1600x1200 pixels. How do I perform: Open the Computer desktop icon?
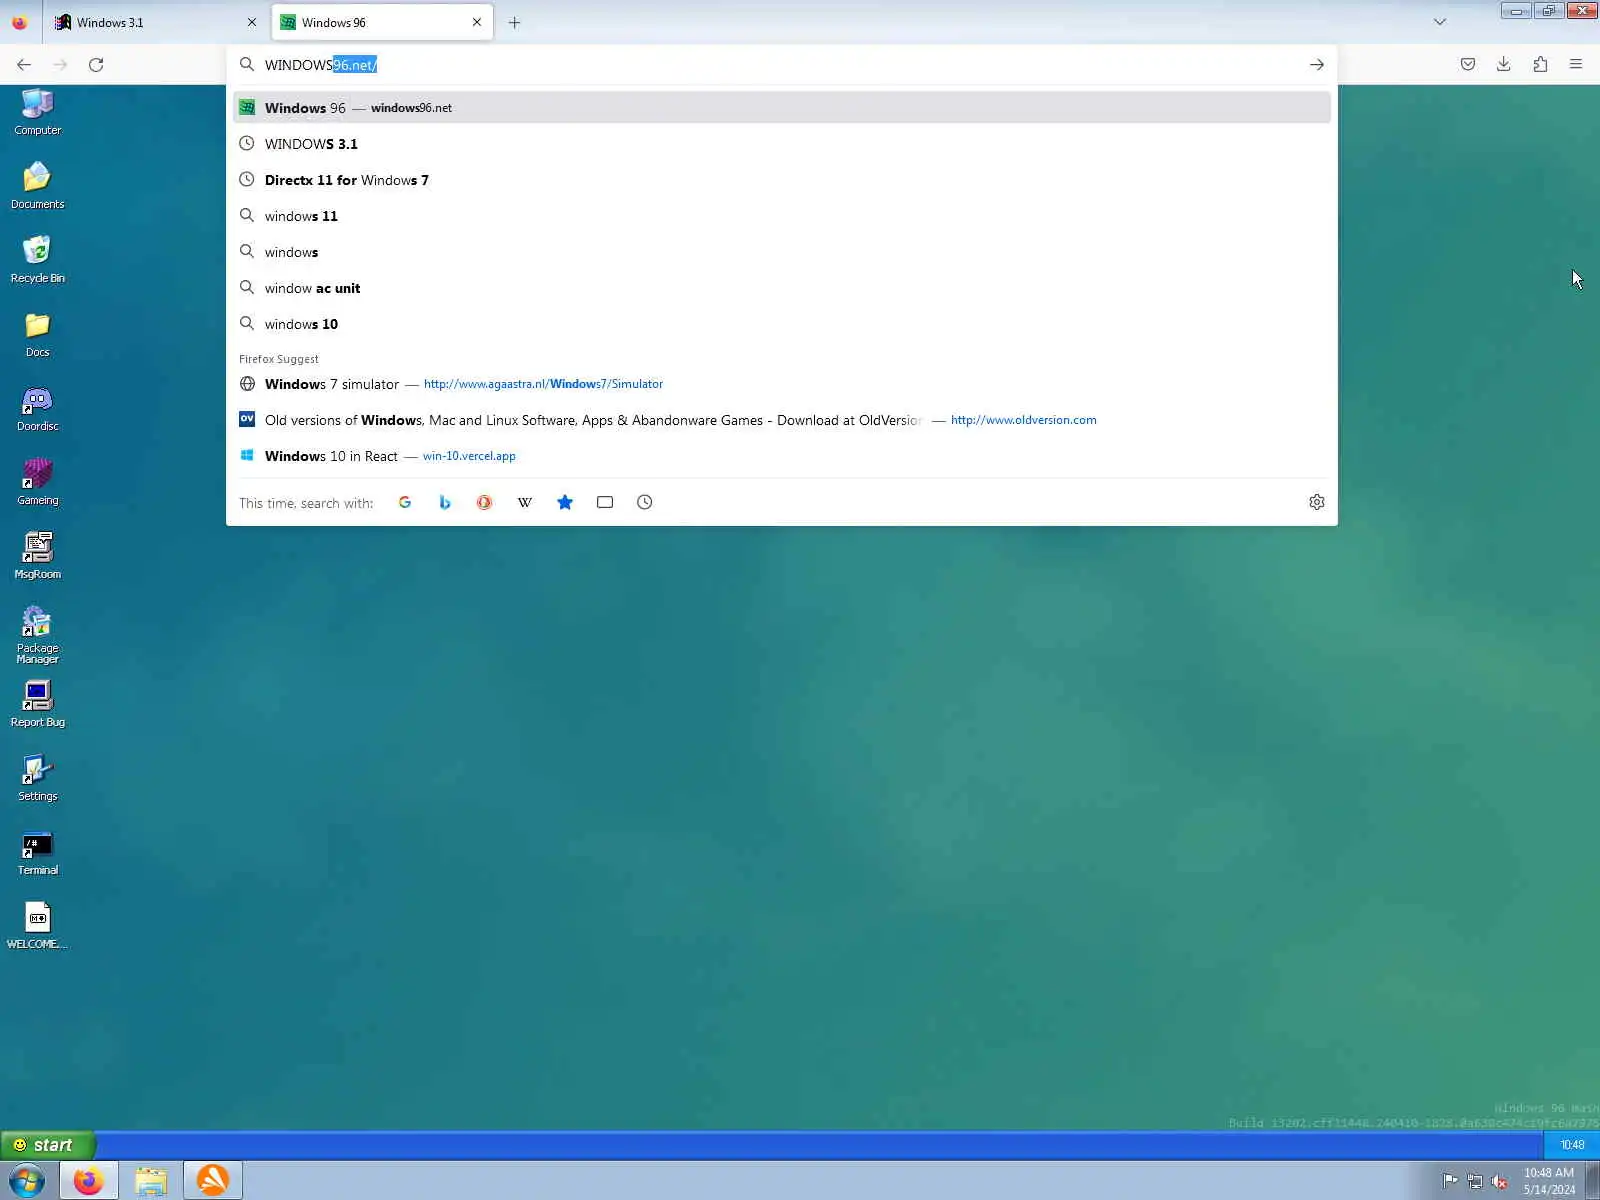[x=37, y=111]
